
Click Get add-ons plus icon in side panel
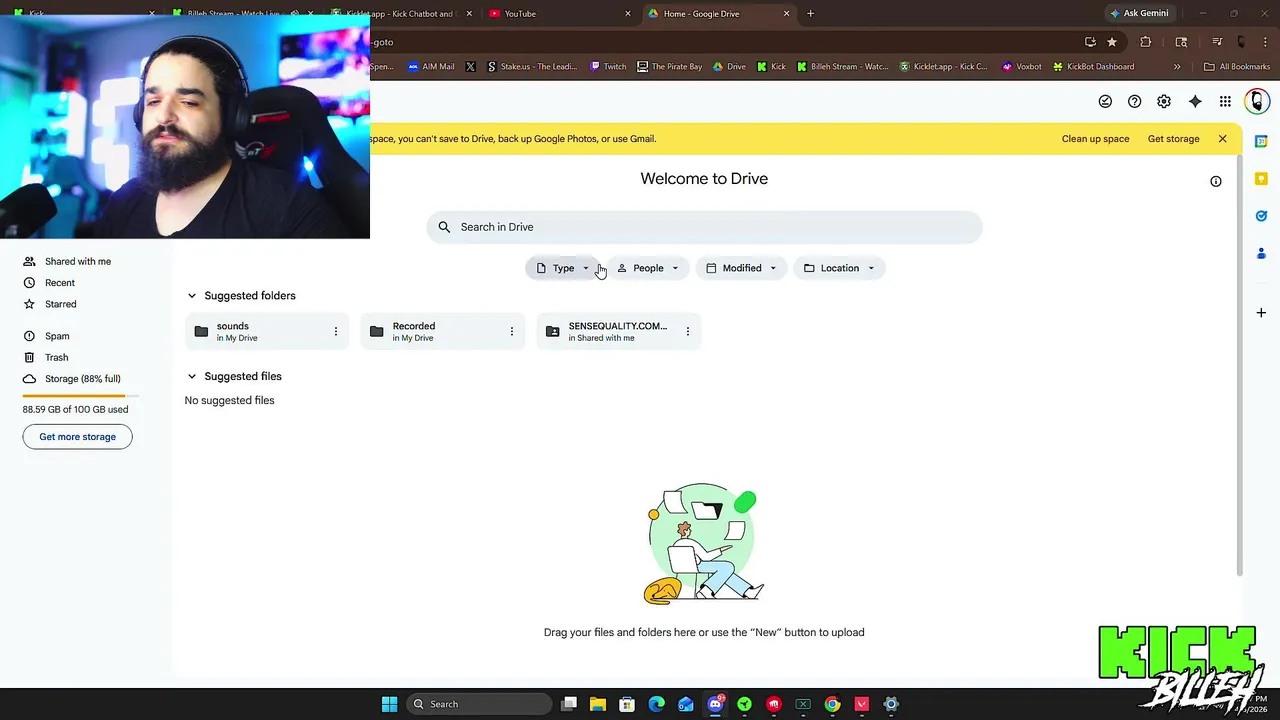click(x=1261, y=313)
